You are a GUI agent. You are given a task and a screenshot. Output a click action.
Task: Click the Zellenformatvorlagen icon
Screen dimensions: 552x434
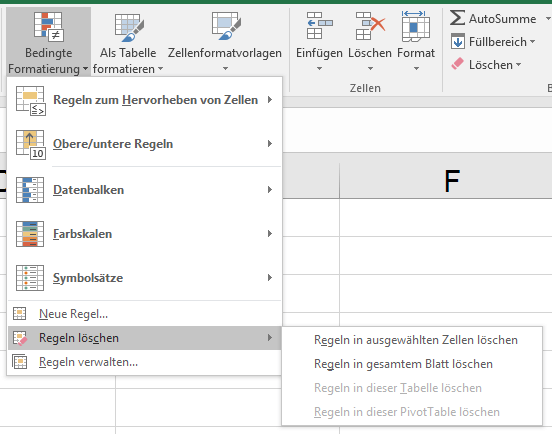(226, 25)
